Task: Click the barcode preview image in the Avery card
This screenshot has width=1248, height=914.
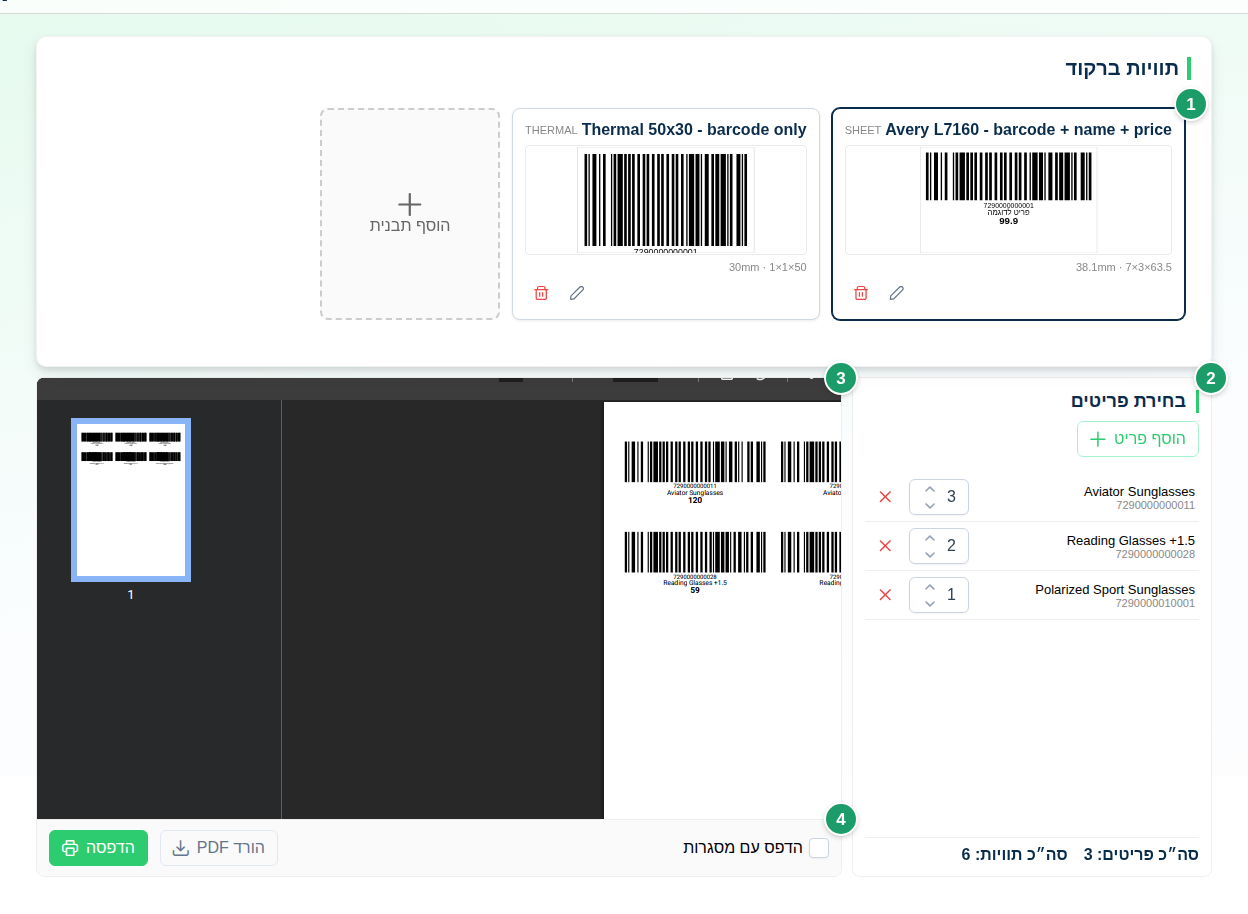Action: point(1008,200)
